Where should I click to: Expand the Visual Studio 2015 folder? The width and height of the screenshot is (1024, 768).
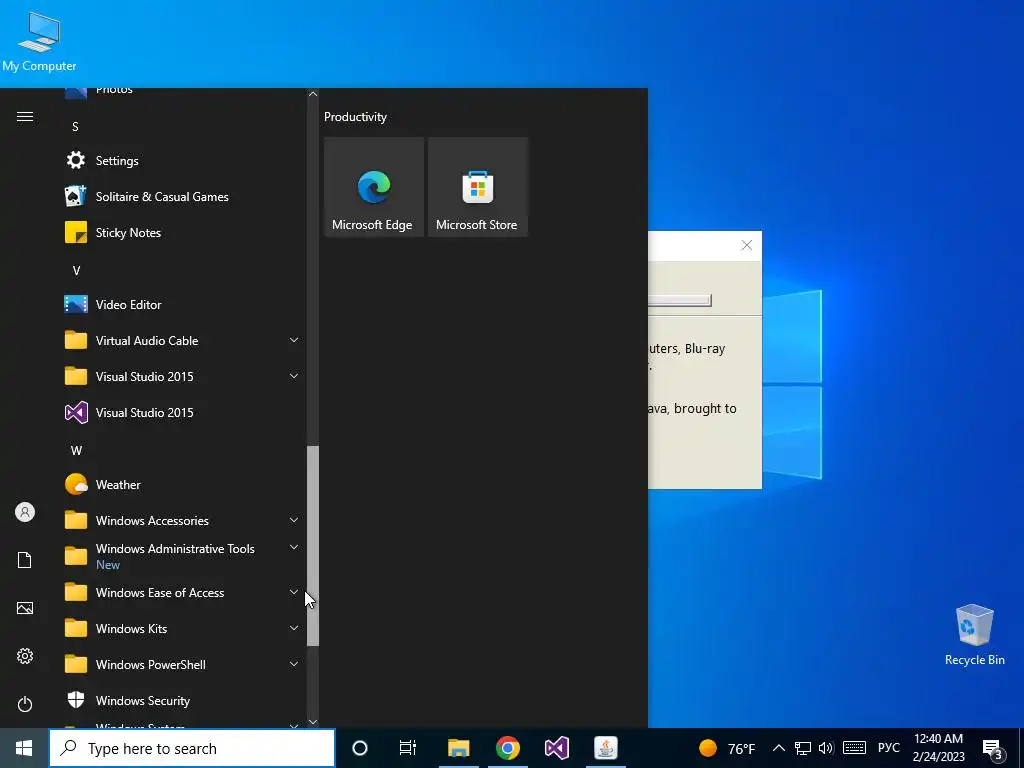[x=294, y=376]
